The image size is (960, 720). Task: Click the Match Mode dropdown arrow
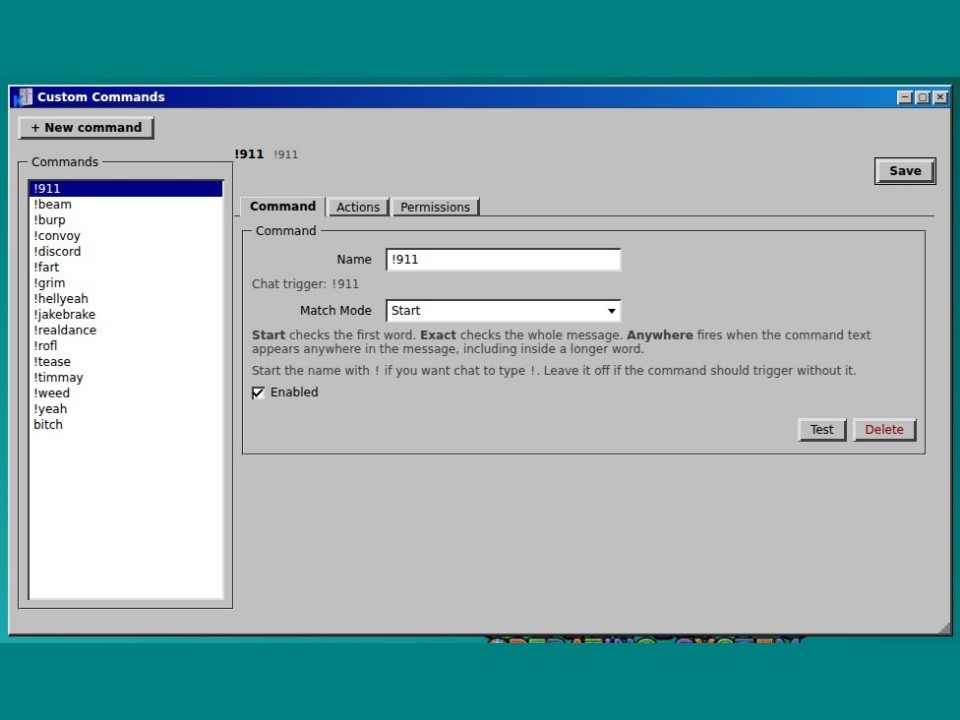611,311
